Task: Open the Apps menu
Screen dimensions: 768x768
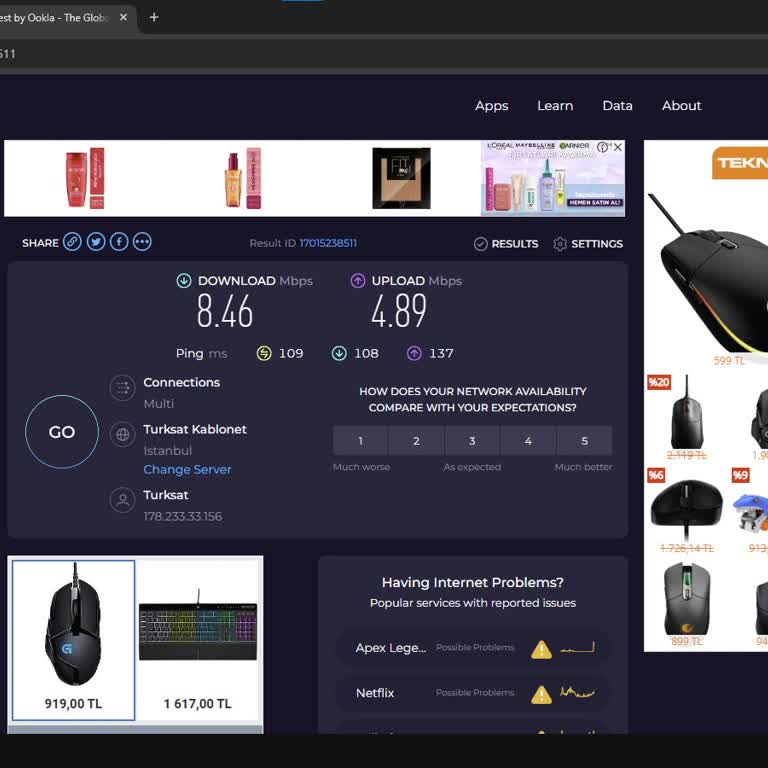Action: point(491,106)
